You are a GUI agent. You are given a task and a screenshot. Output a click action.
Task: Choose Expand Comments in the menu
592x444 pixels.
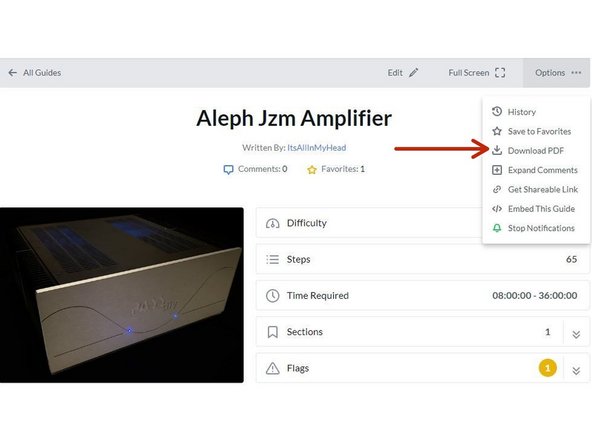tap(535, 170)
